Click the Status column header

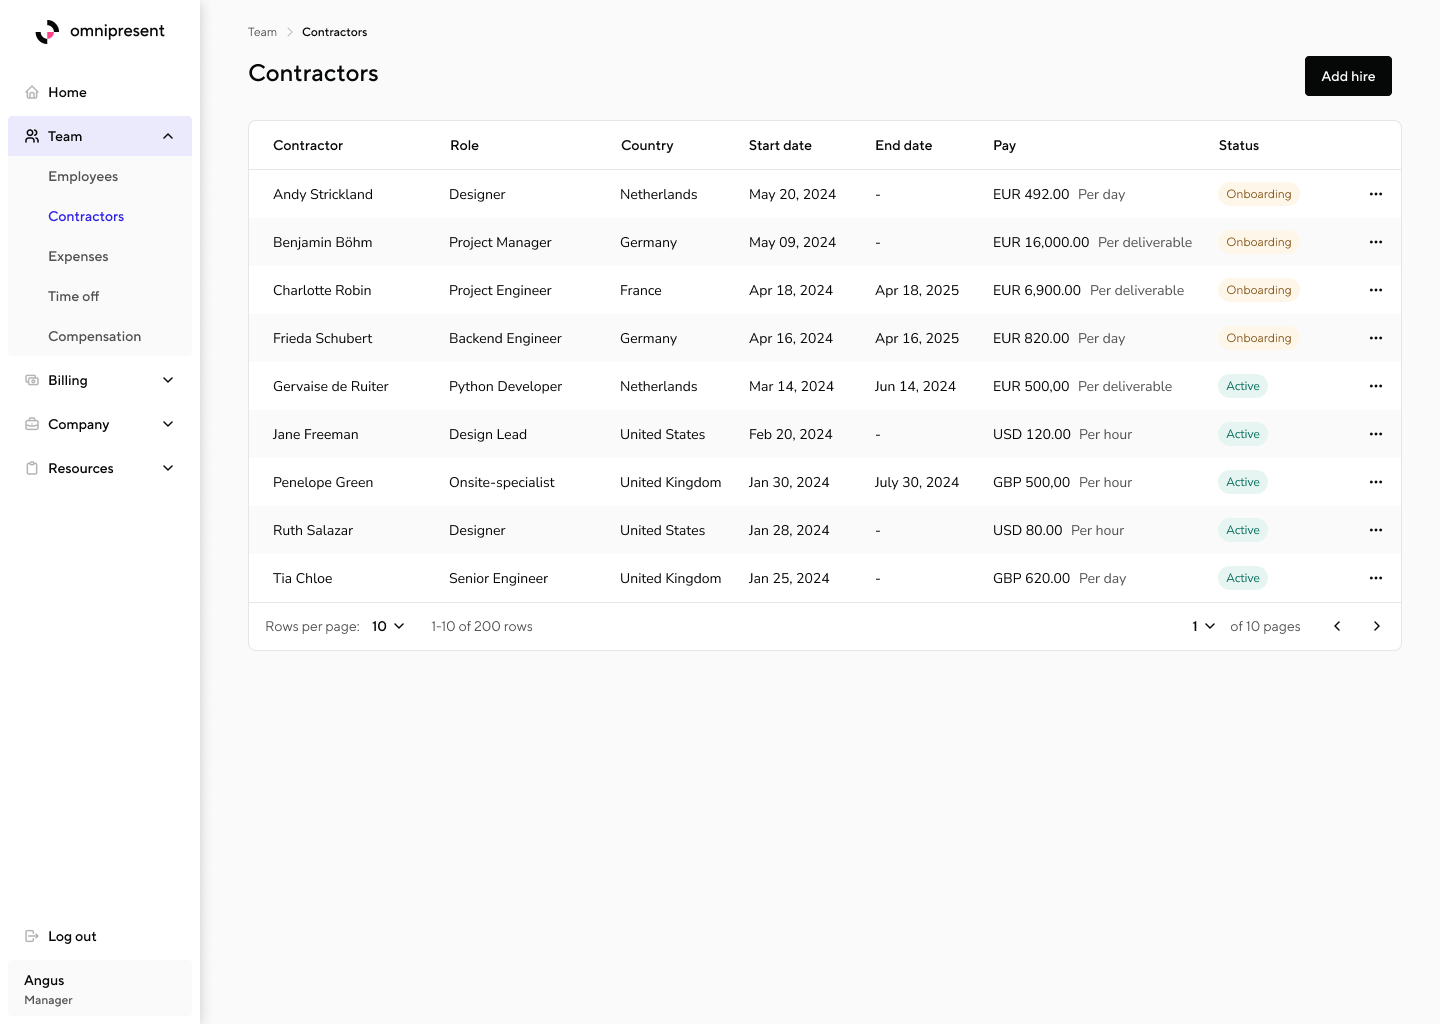point(1238,145)
